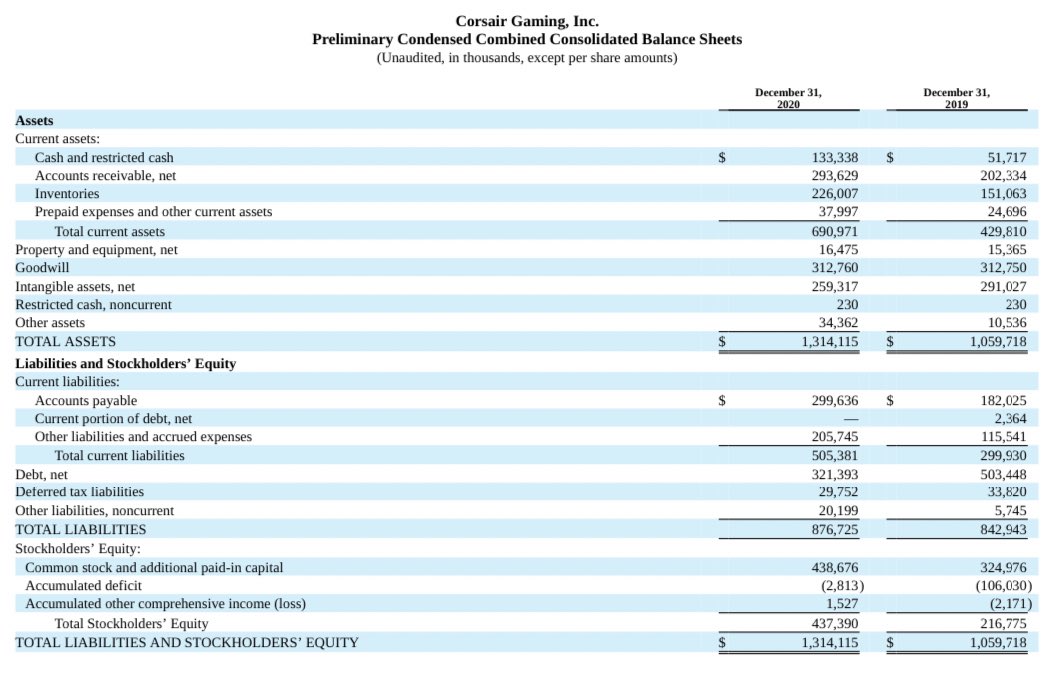The width and height of the screenshot is (1063, 680).
Task: Select the December 31, 2020 column header
Action: (x=788, y=98)
